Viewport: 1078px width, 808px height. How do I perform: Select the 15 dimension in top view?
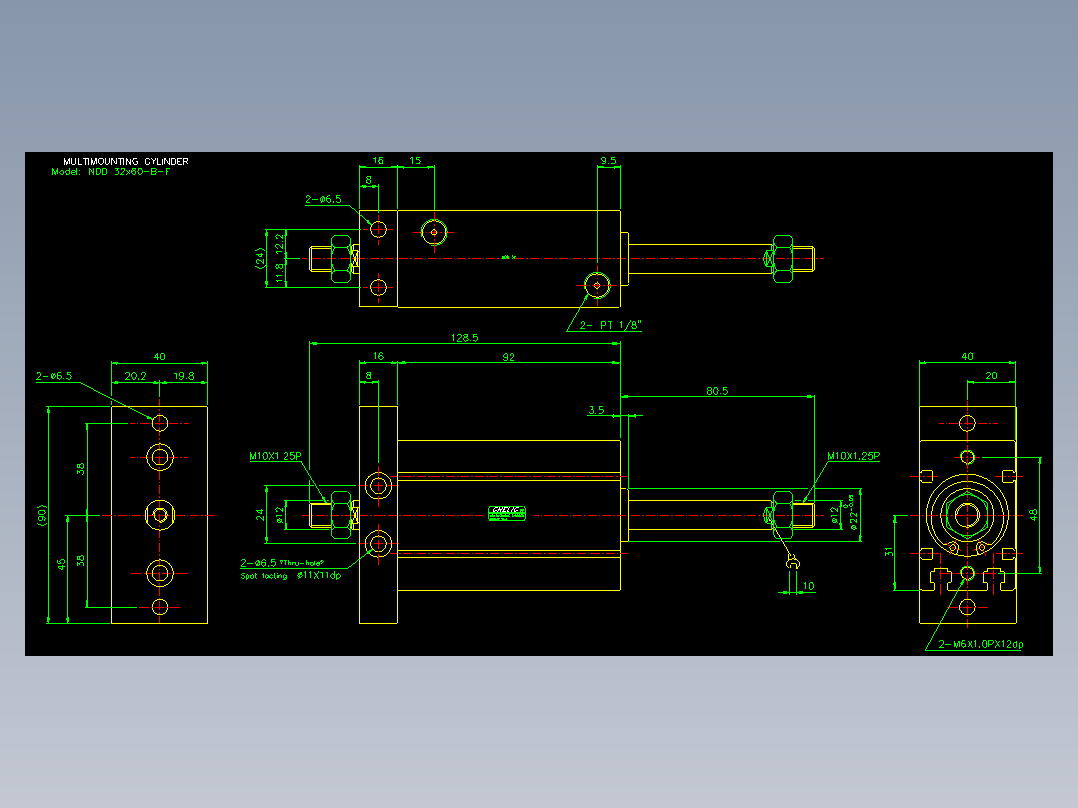(x=415, y=160)
